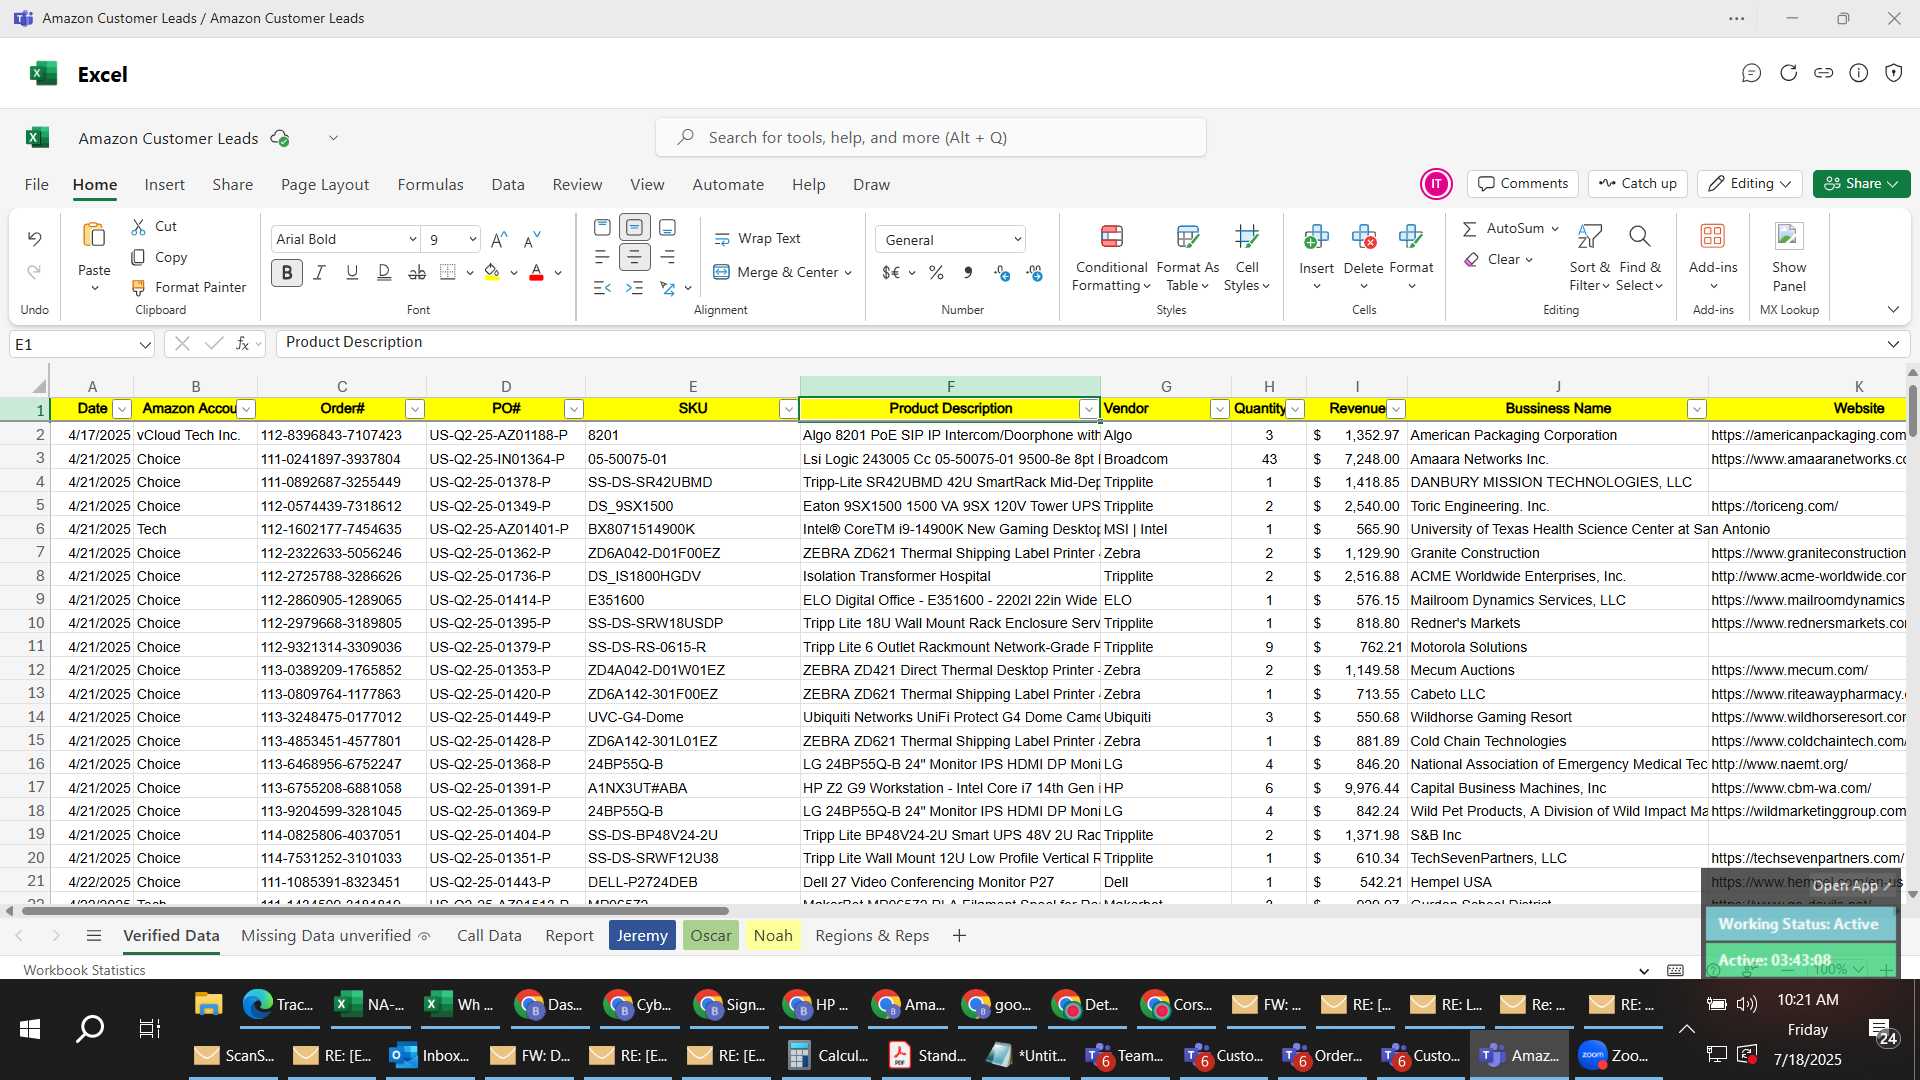The width and height of the screenshot is (1920, 1080).
Task: Toggle Wrap Text
Action: click(757, 239)
